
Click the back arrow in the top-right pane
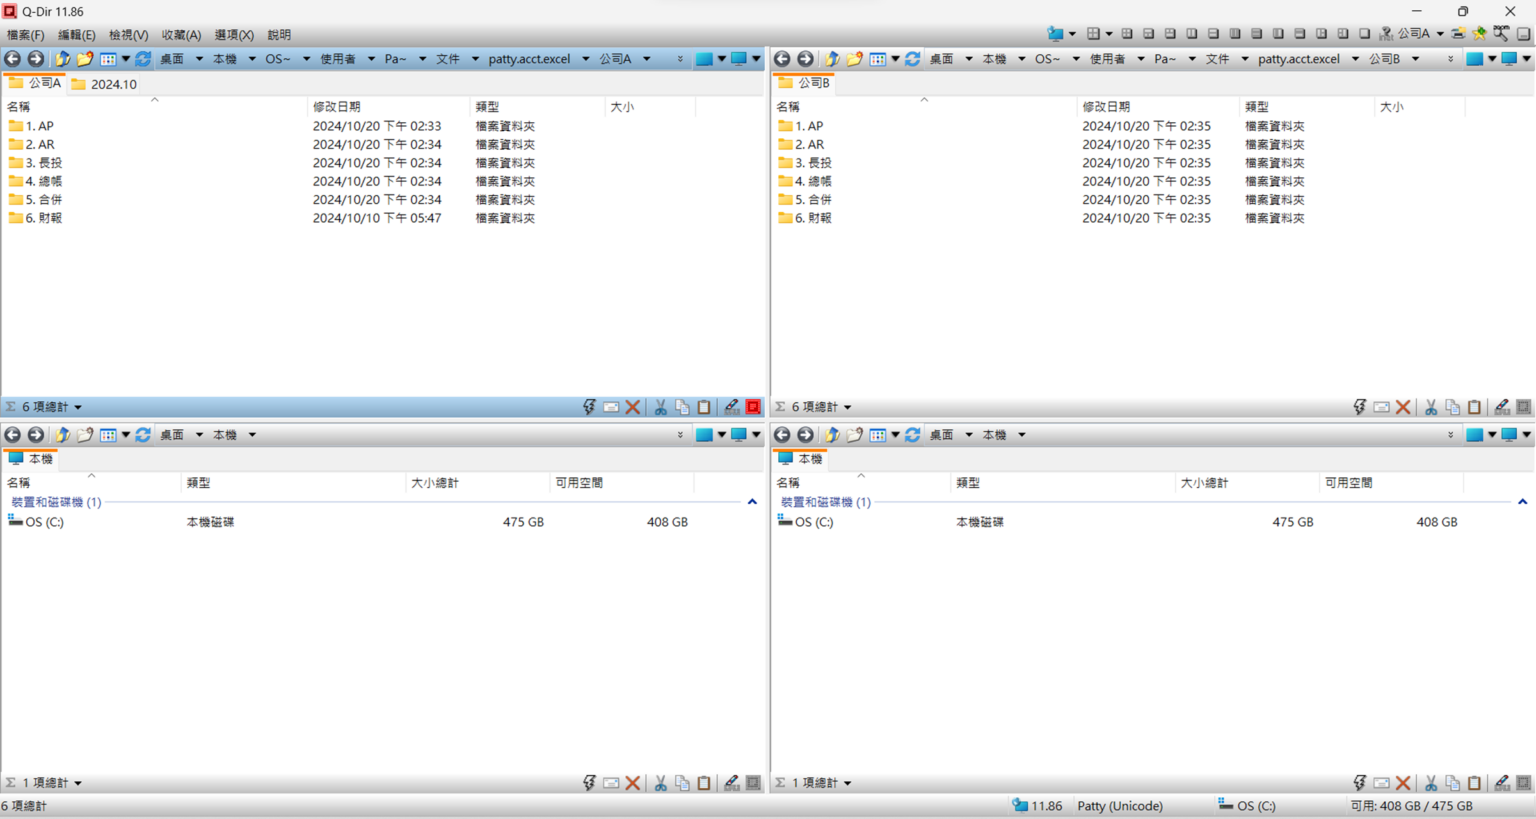[782, 59]
